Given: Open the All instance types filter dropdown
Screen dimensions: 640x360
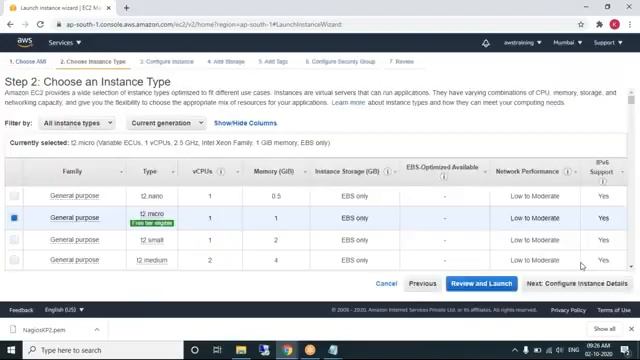Looking at the screenshot, I should point(77,123).
